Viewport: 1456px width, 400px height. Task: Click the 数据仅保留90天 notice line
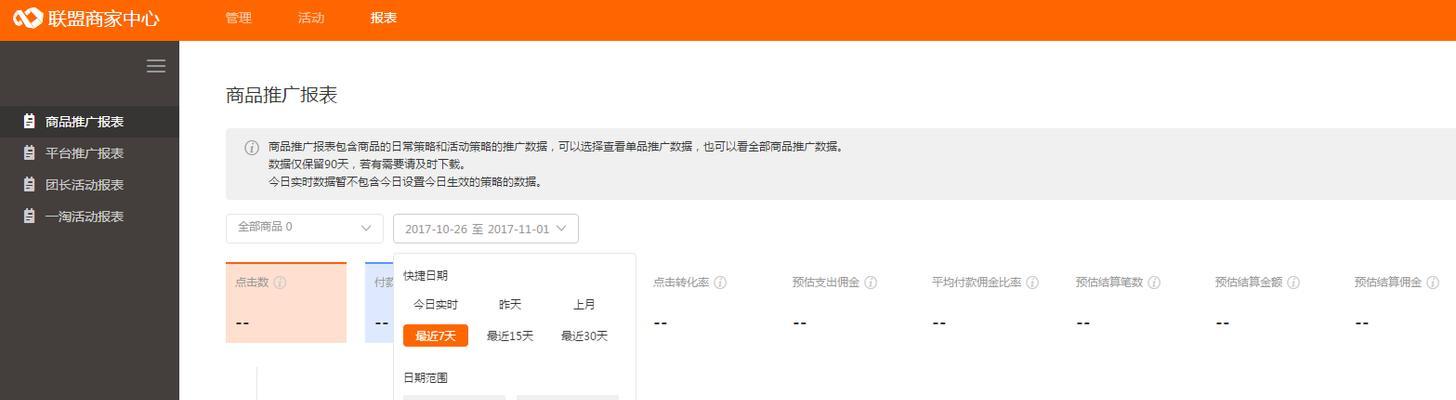pos(367,164)
